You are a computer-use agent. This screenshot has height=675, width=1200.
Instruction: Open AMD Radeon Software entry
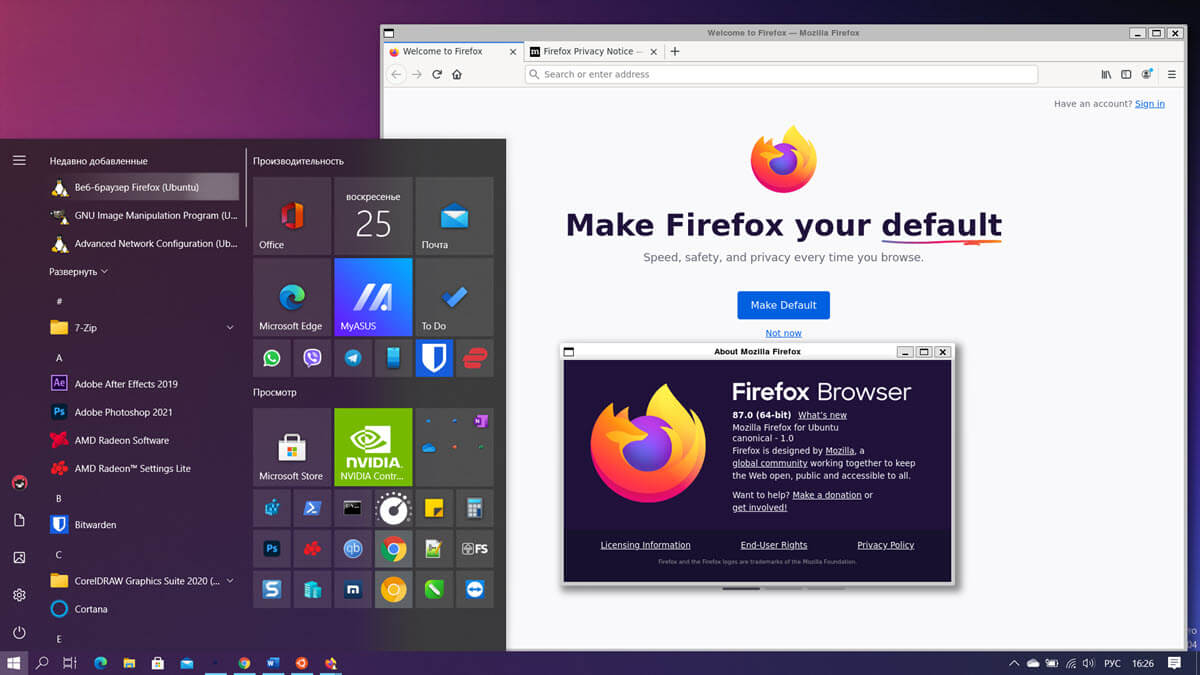(144, 440)
